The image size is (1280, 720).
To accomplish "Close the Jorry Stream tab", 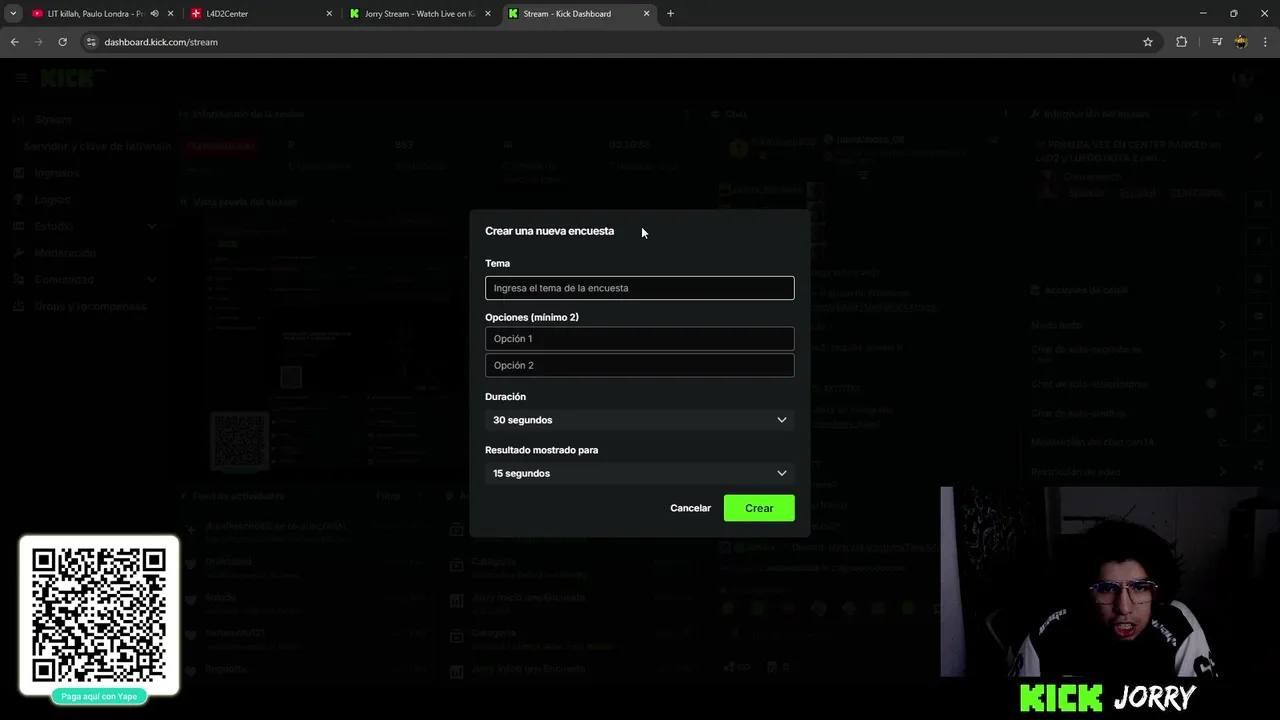I will [x=488, y=14].
